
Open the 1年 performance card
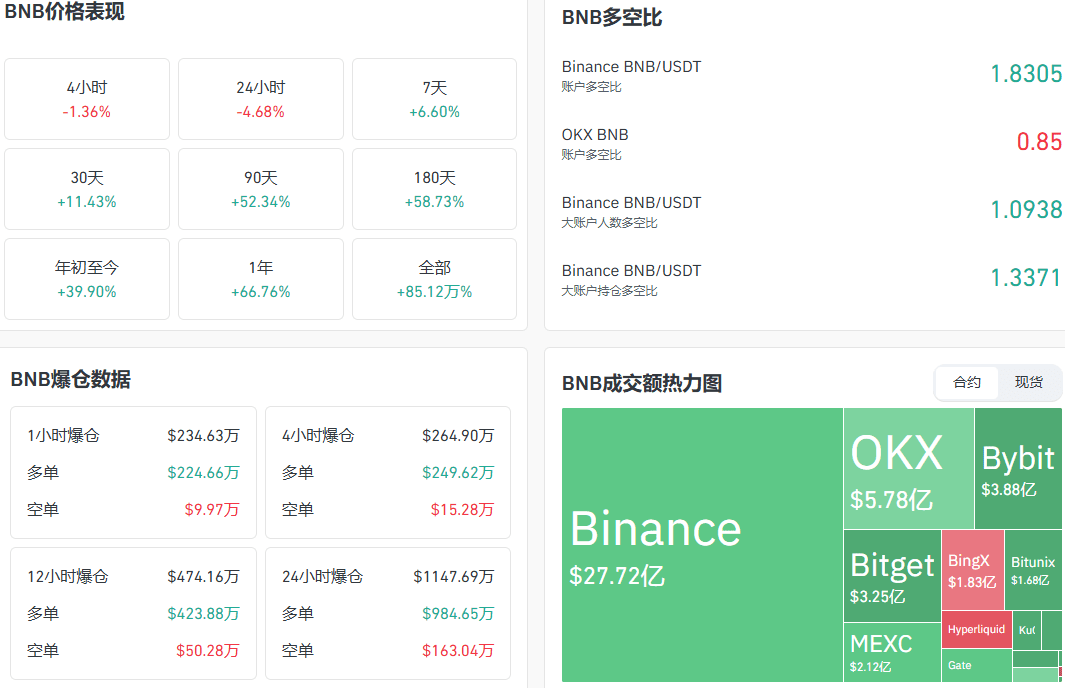point(261,279)
